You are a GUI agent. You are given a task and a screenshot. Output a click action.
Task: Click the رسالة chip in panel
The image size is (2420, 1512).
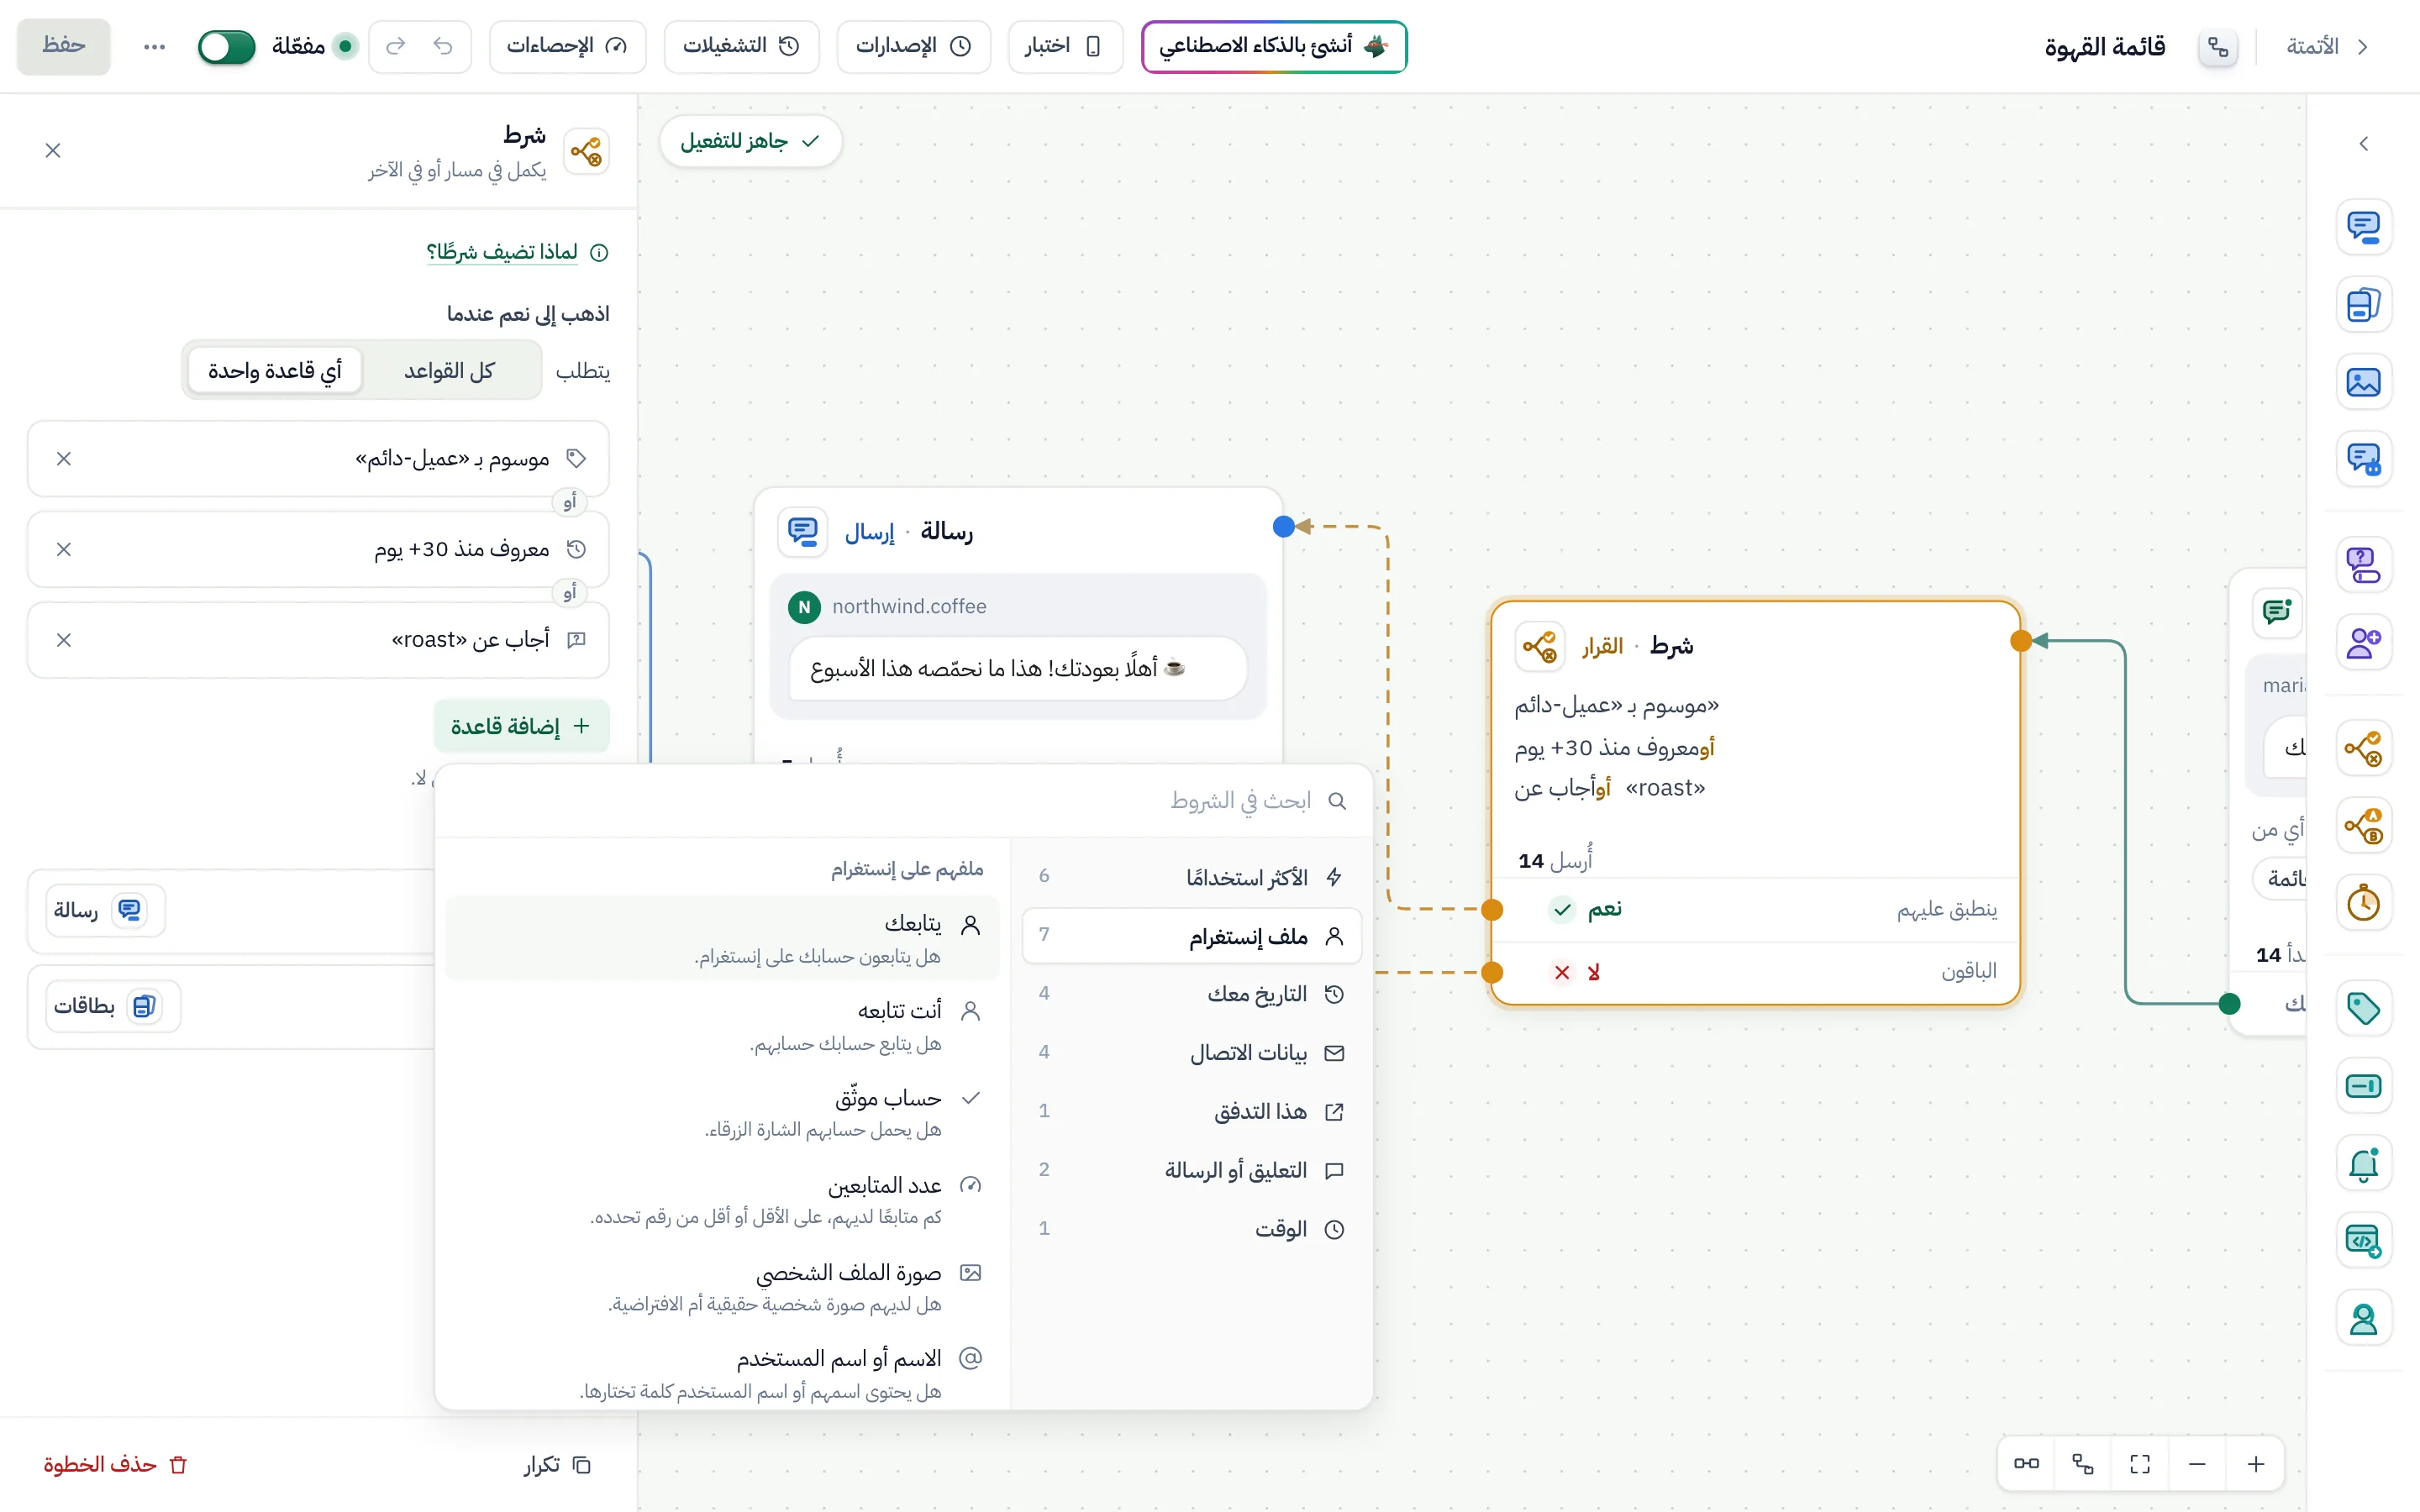pyautogui.click(x=104, y=910)
